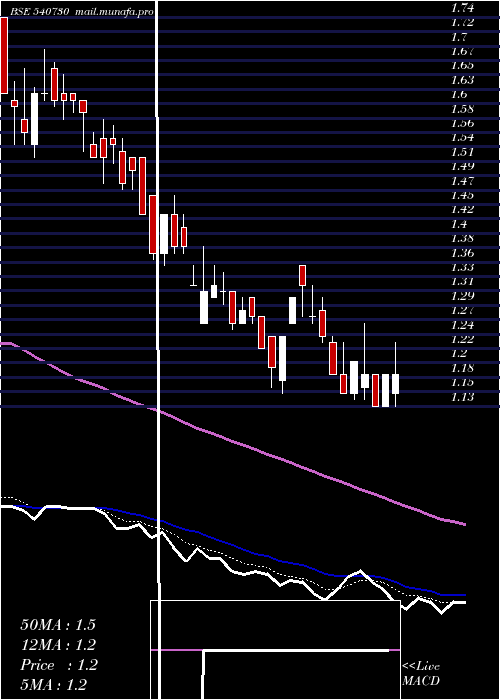Viewport: 500px width, 700px height.
Task: Click the 5MA : 1.2 readout
Action: 54,685
